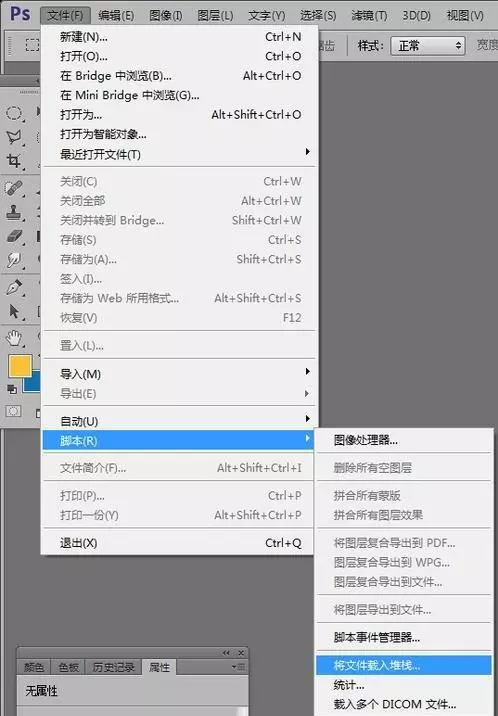Switch to the 历史记录 tab
Image resolution: width=498 pixels, height=716 pixels.
(114, 667)
